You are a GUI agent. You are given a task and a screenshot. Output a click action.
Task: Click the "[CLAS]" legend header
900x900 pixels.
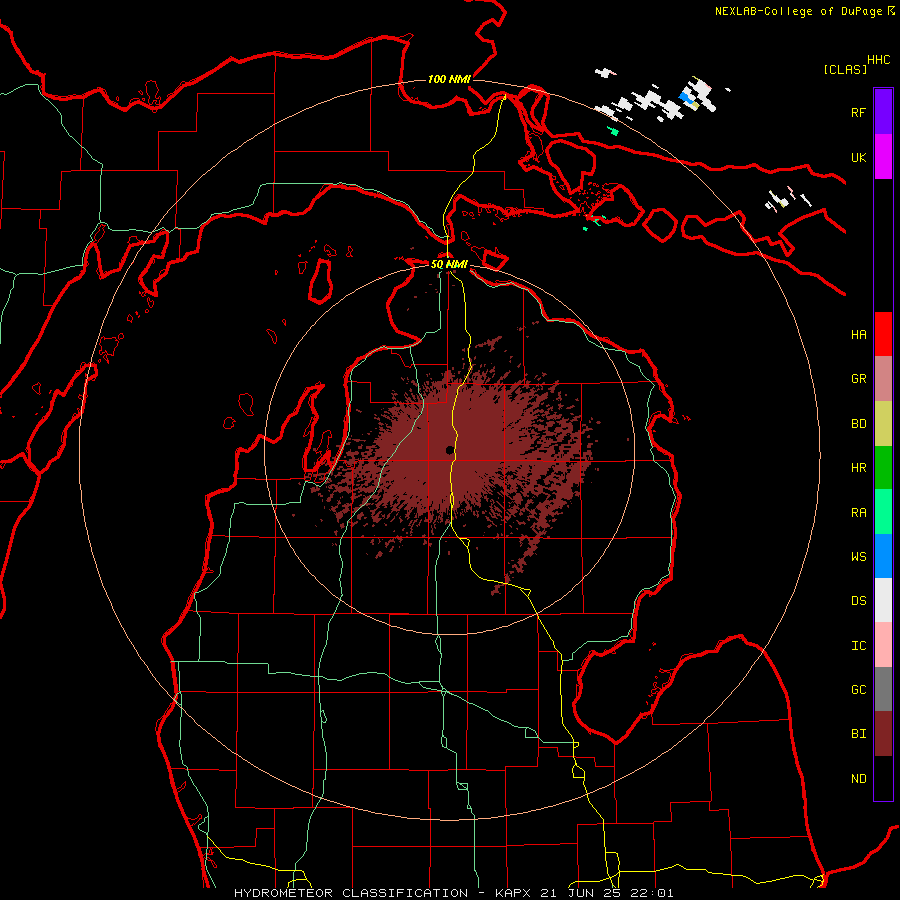844,69
